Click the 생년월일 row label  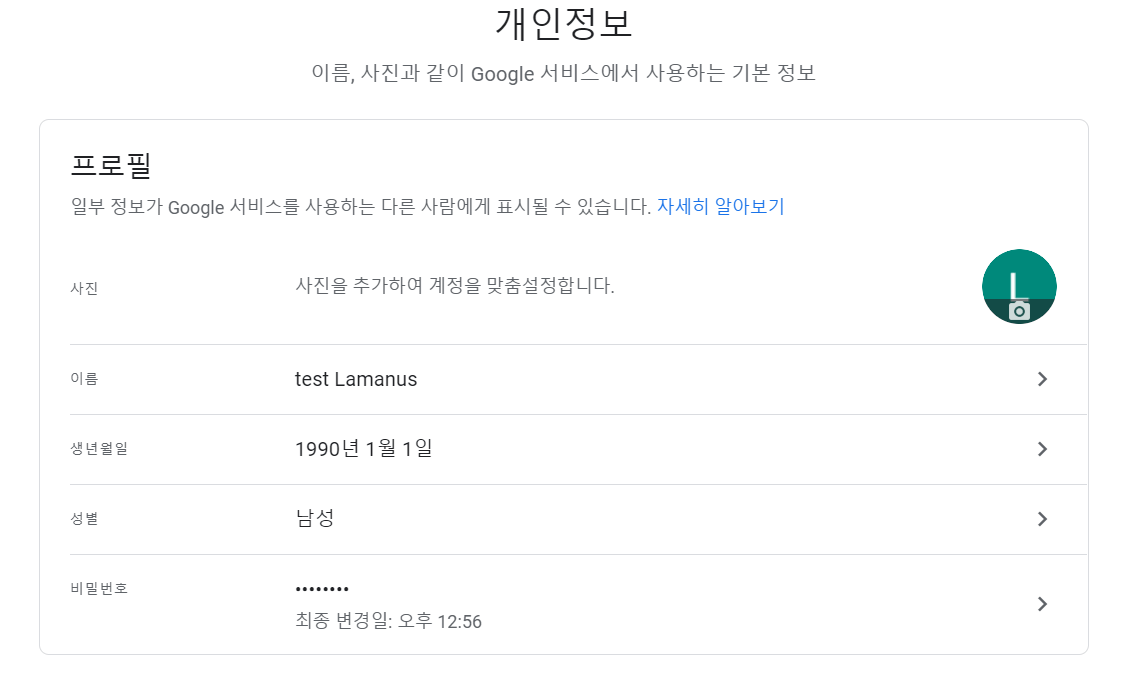[99, 449]
